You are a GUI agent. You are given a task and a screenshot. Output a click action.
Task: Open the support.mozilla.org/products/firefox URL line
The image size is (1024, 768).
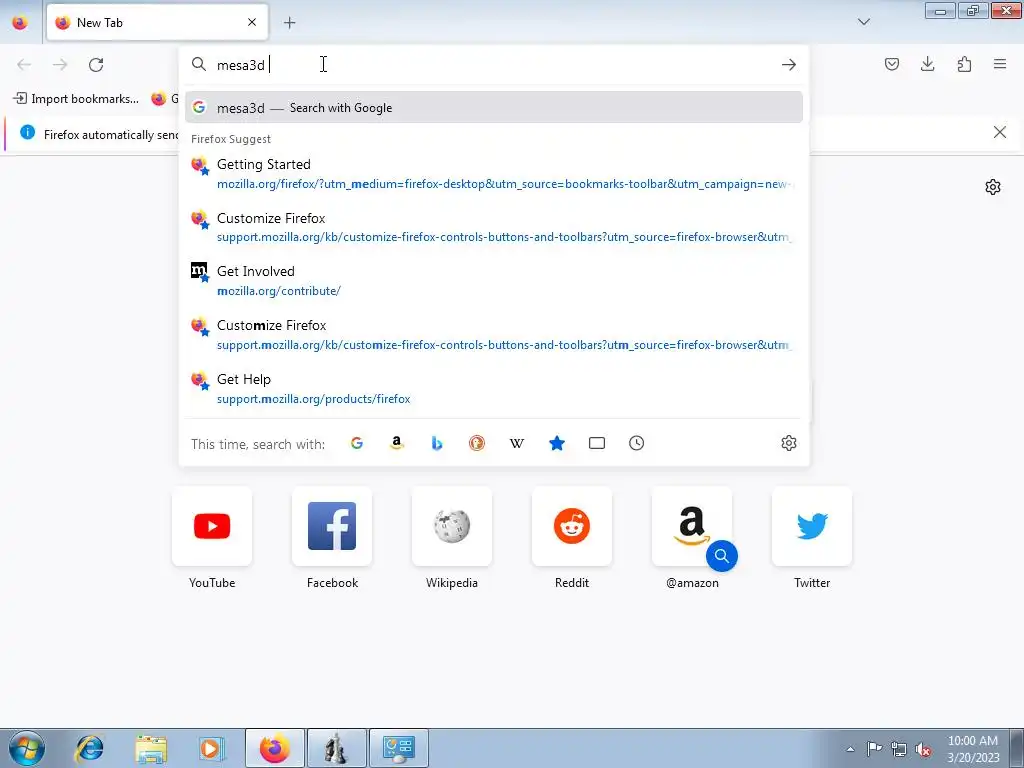click(x=313, y=398)
